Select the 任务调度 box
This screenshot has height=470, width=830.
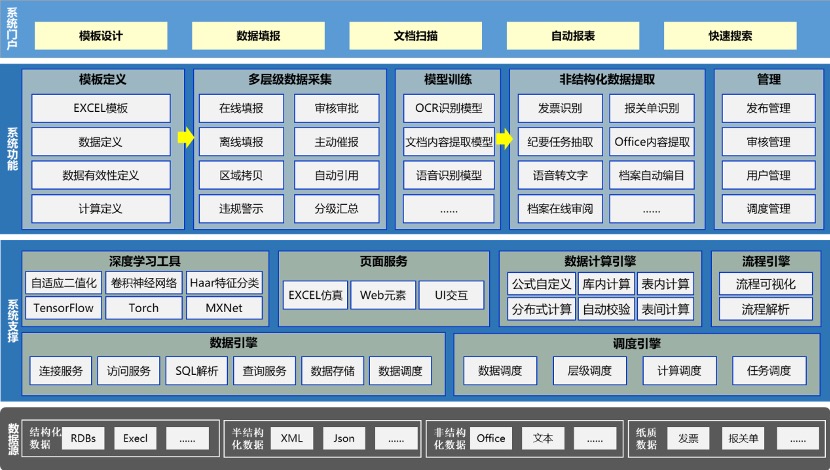point(769,370)
